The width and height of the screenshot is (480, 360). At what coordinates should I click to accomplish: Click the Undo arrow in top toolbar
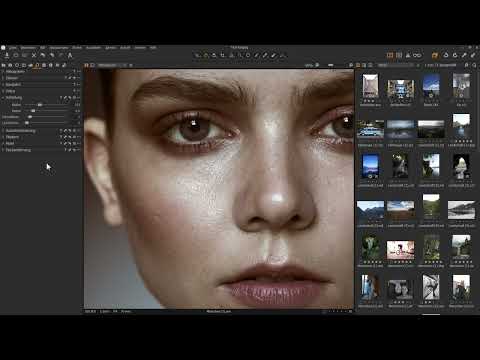click(43, 55)
